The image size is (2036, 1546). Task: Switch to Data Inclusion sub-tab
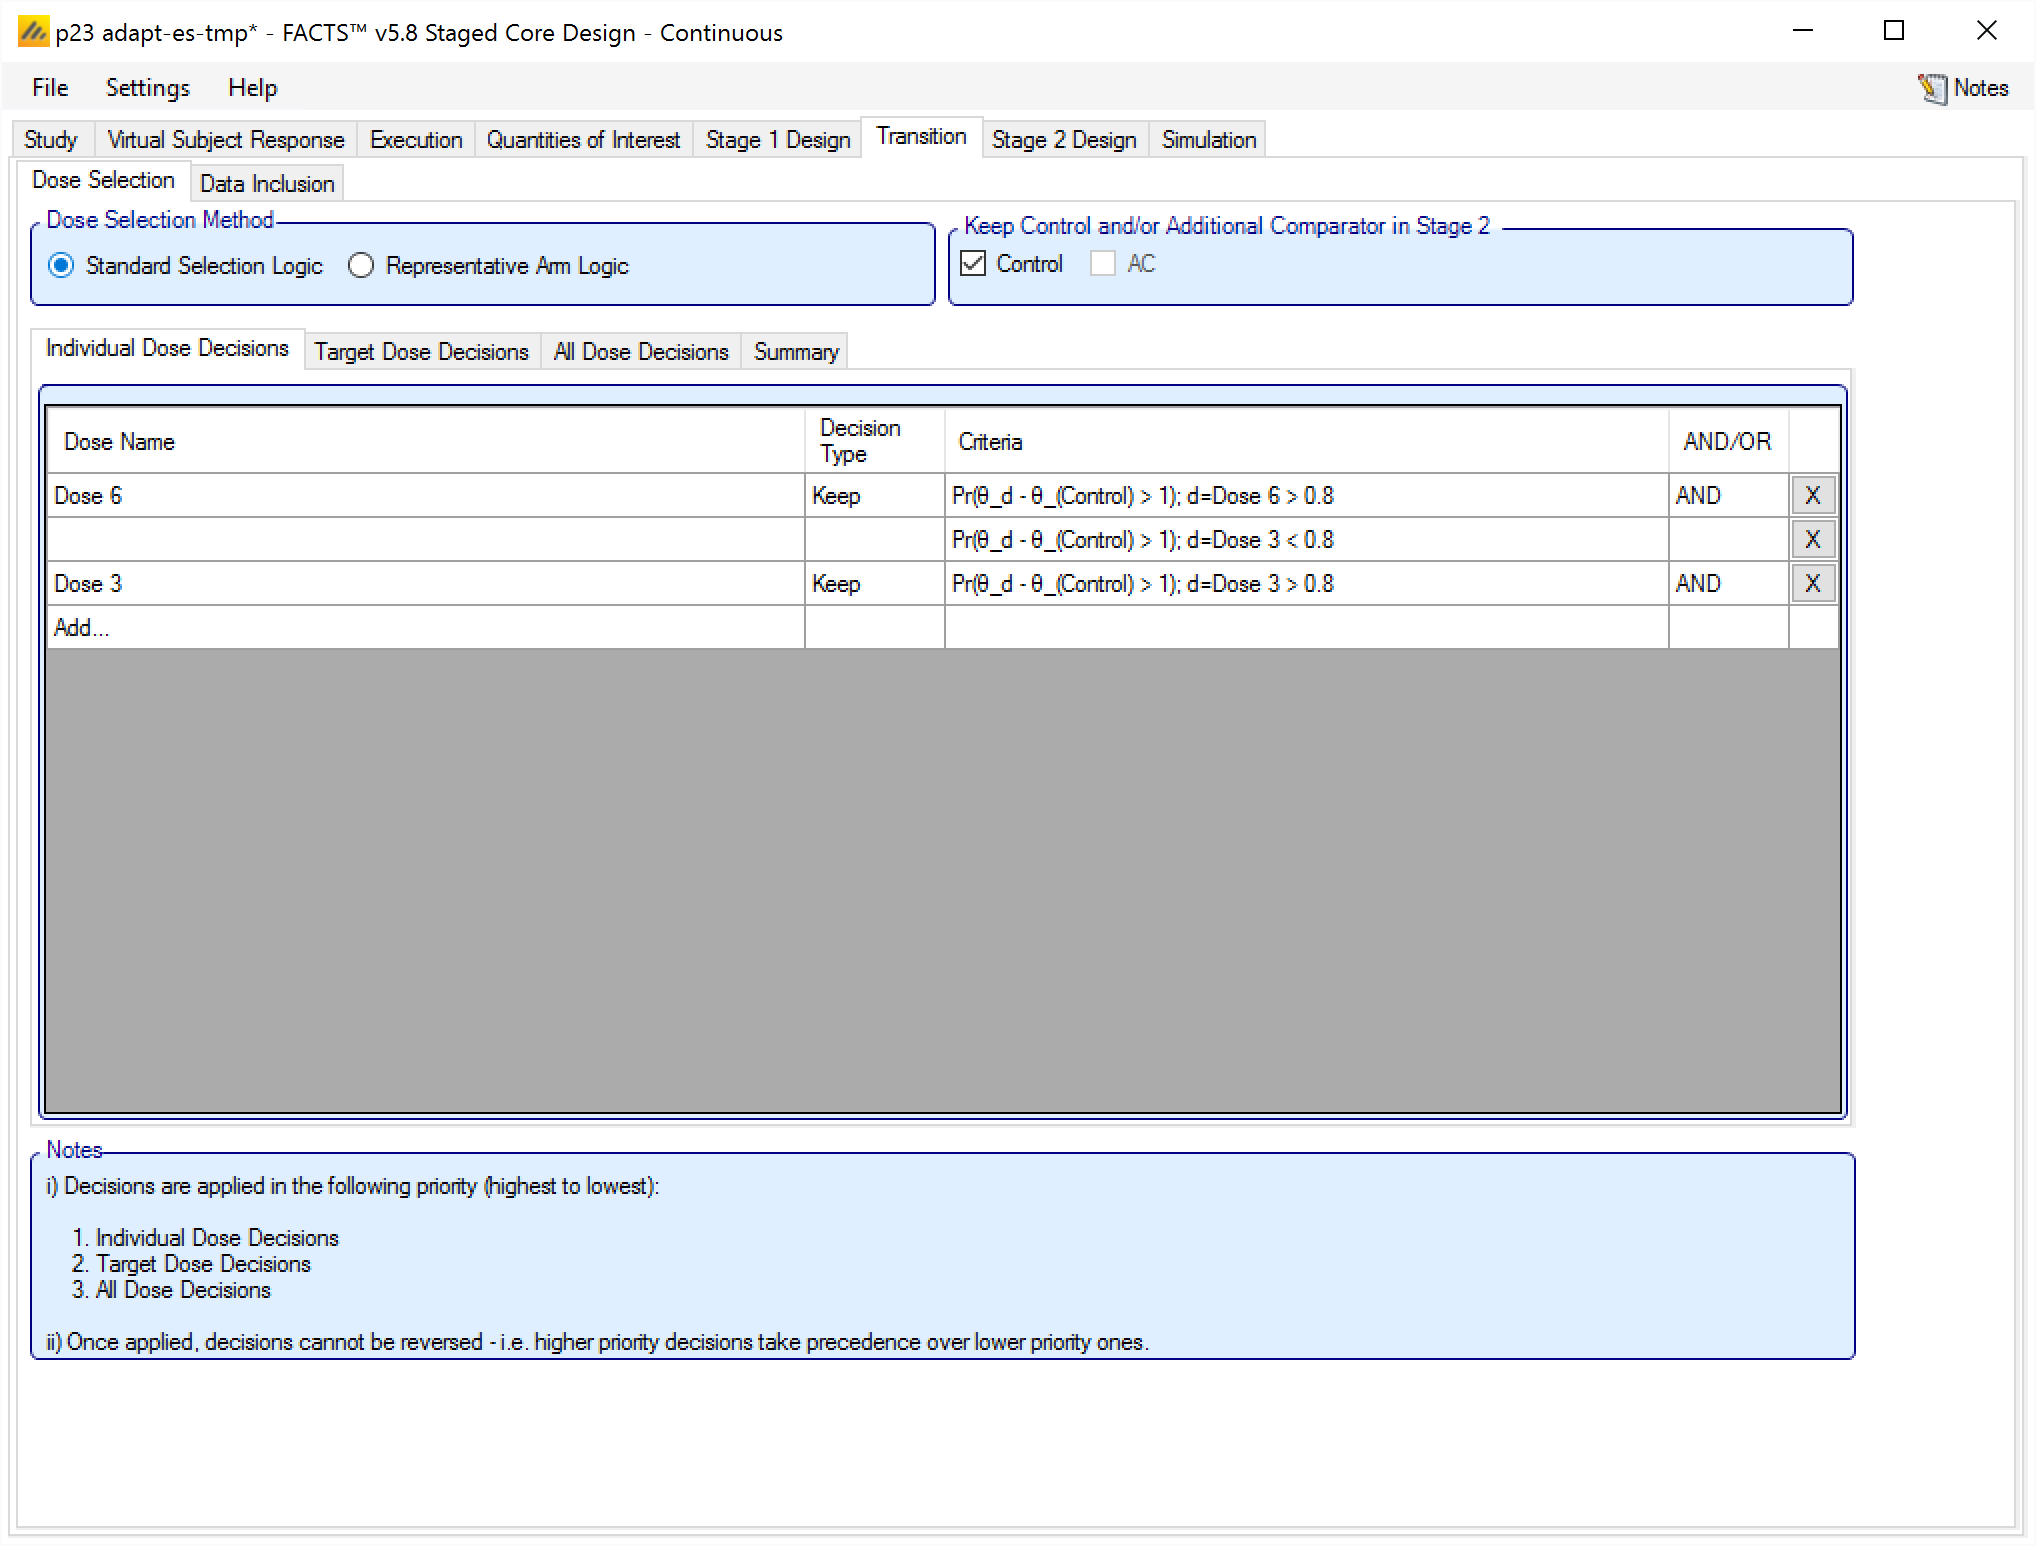266,183
